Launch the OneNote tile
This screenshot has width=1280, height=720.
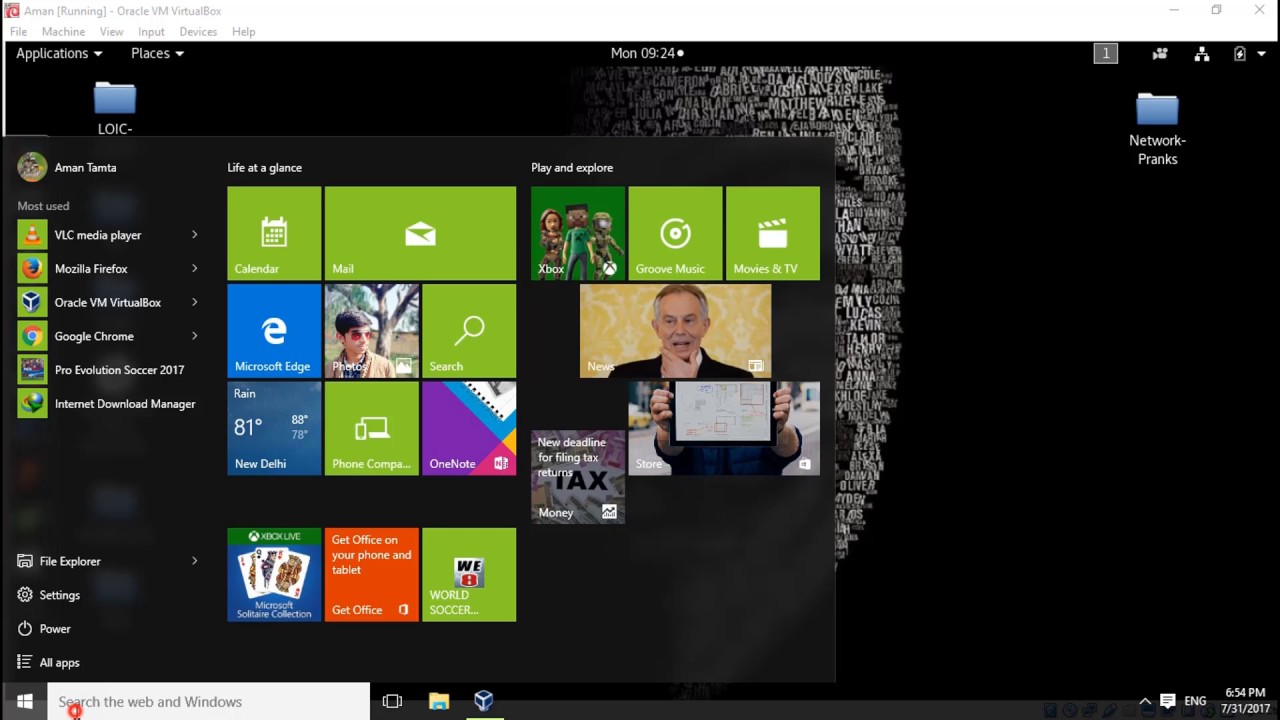click(x=469, y=428)
